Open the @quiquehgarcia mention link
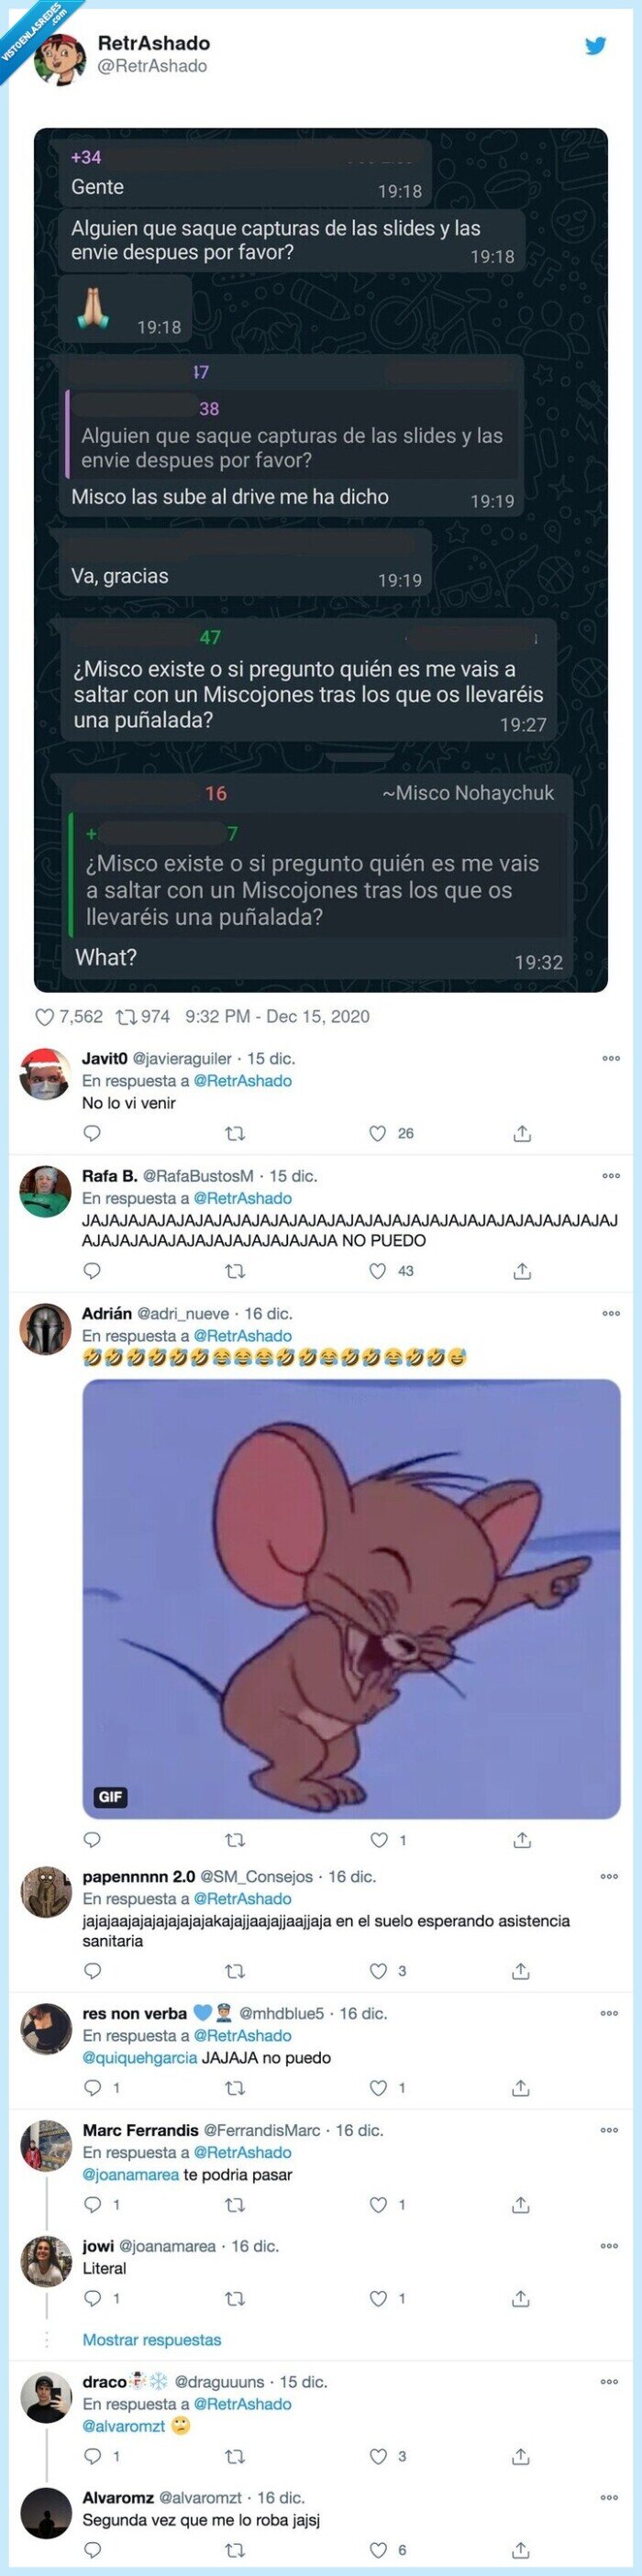 [140, 2058]
